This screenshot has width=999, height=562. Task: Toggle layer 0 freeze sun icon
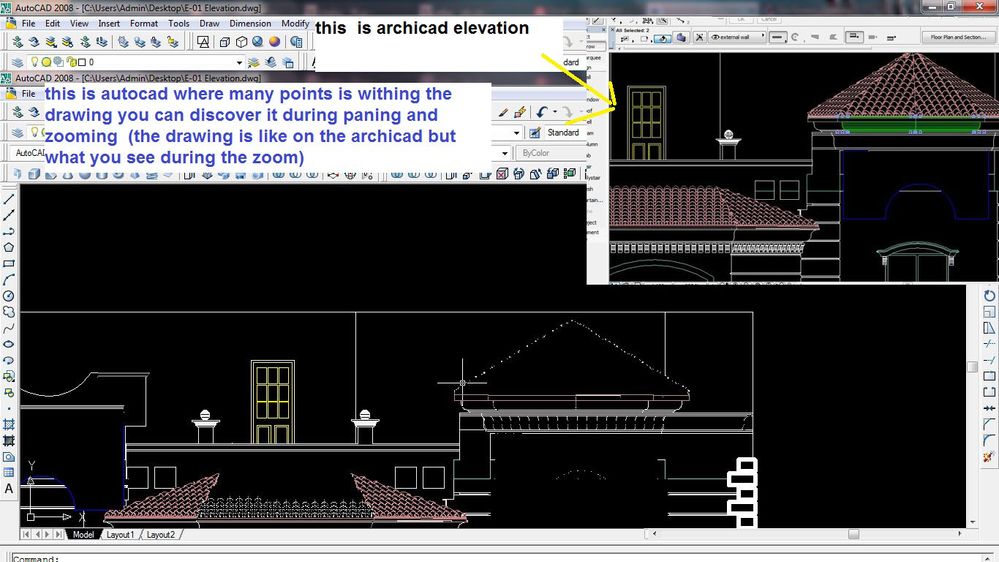tap(46, 62)
